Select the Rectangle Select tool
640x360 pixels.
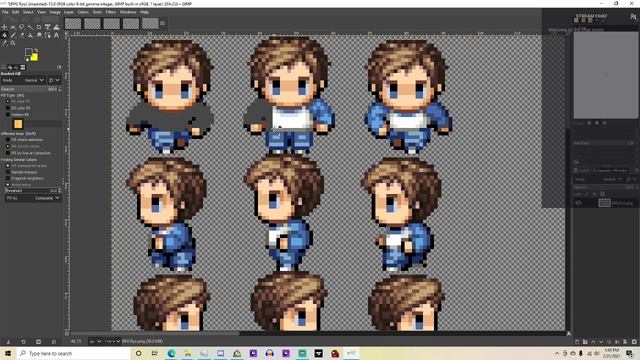tap(13, 27)
